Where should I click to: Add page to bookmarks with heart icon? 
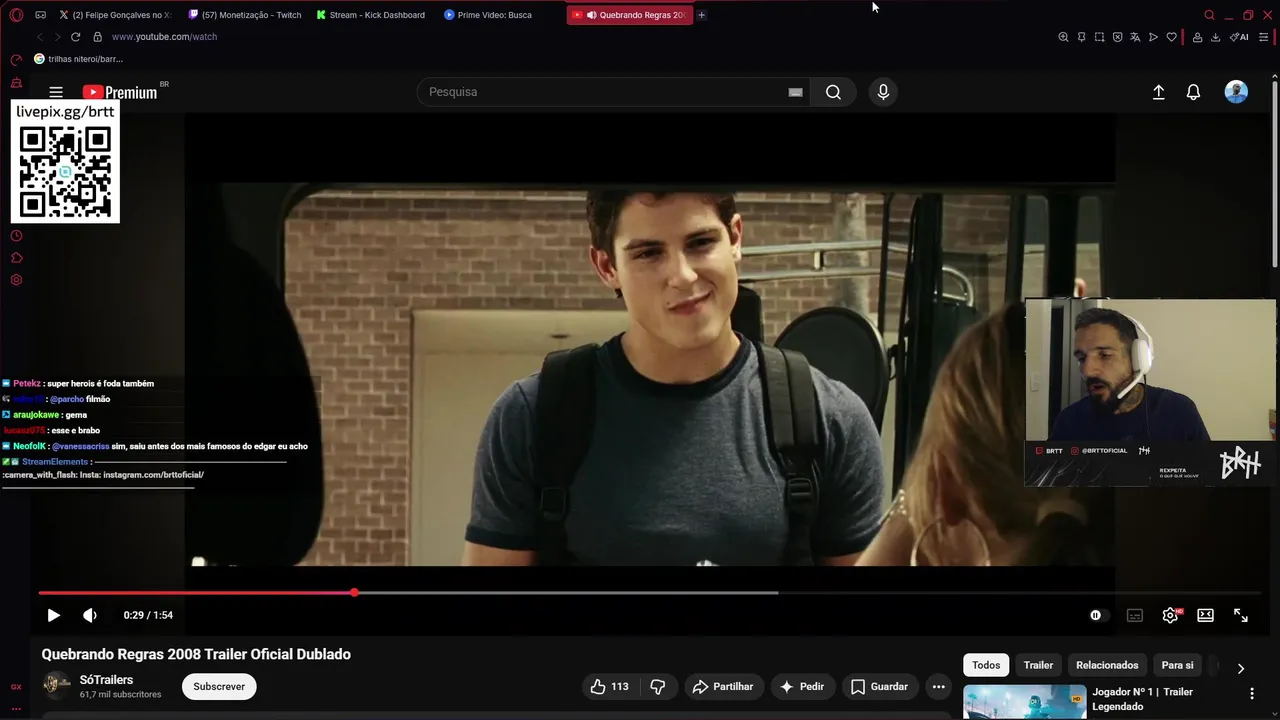[1171, 37]
